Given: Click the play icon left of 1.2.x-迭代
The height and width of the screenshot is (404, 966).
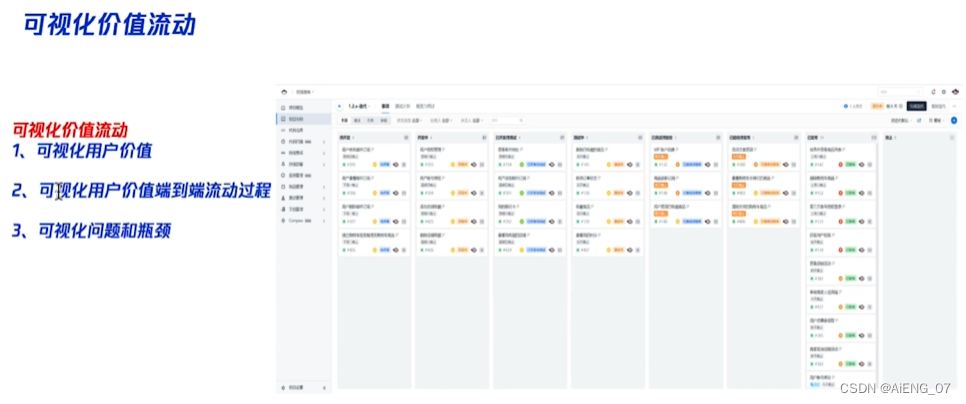Looking at the screenshot, I should pos(339,106).
